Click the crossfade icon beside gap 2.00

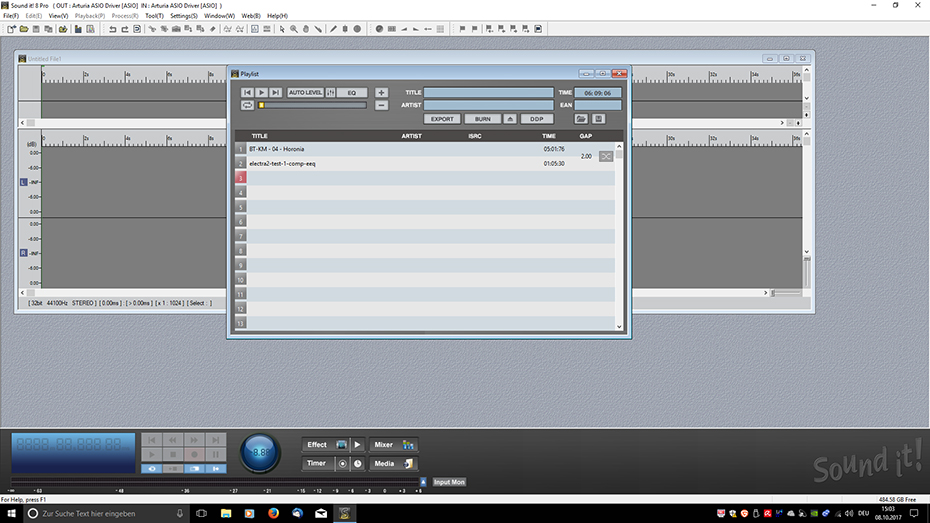[x=606, y=157]
